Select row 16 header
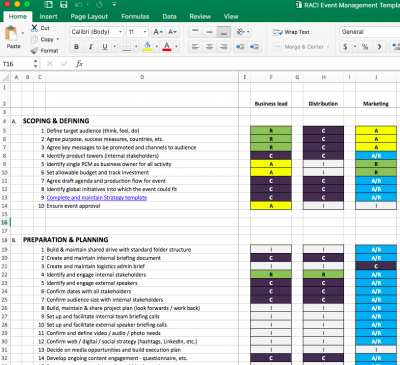Viewport: 400px width, 365px height. (5, 222)
